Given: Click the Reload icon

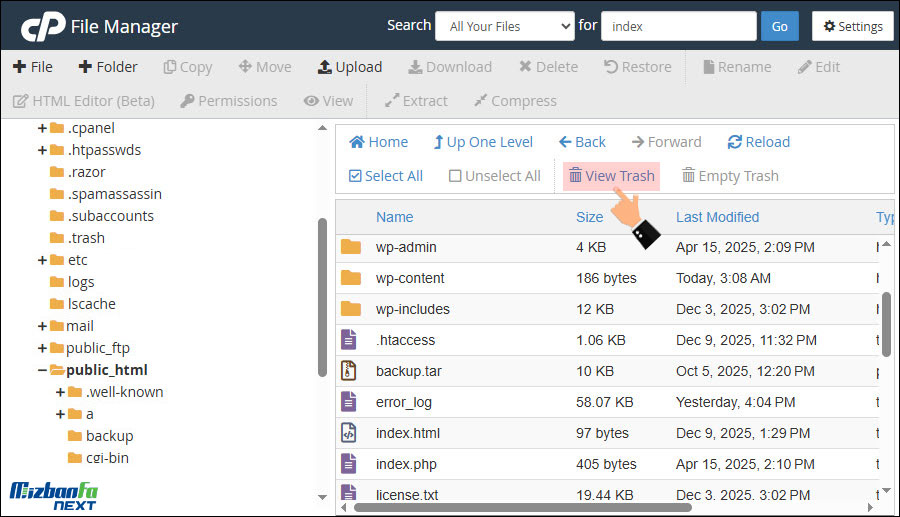Looking at the screenshot, I should 735,142.
